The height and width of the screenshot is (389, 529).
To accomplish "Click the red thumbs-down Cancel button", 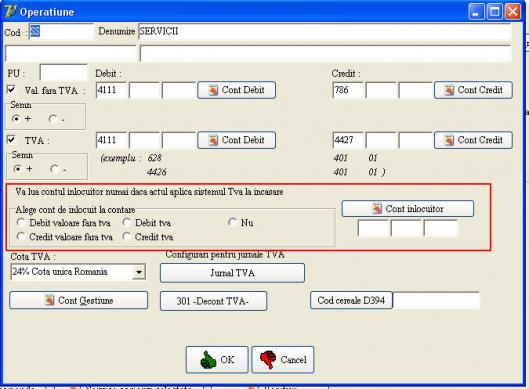I will point(283,360).
